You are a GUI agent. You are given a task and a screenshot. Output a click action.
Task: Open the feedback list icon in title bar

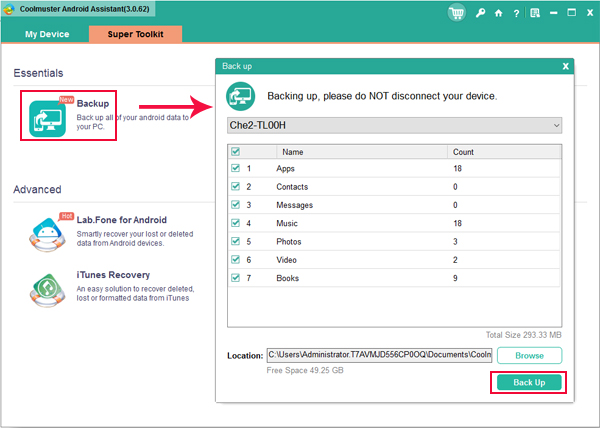coord(535,13)
